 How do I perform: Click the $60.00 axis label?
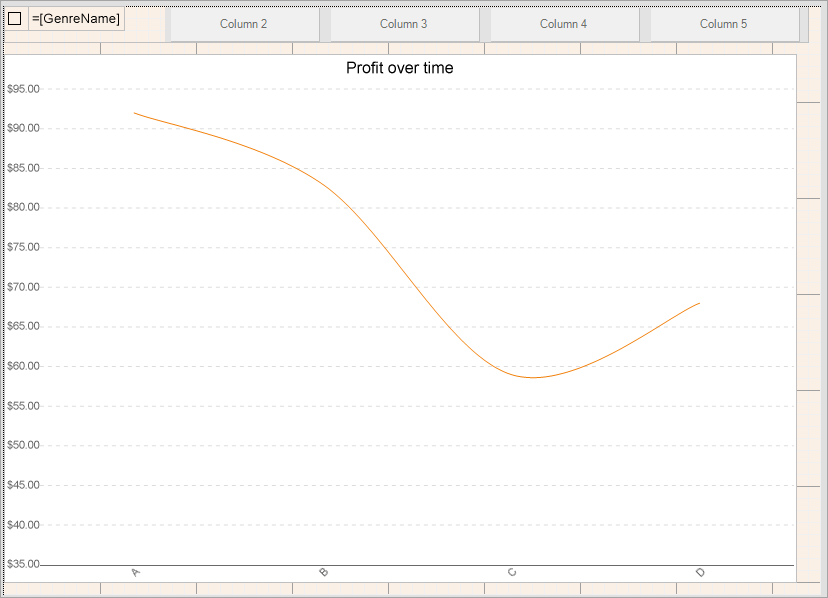(23, 366)
